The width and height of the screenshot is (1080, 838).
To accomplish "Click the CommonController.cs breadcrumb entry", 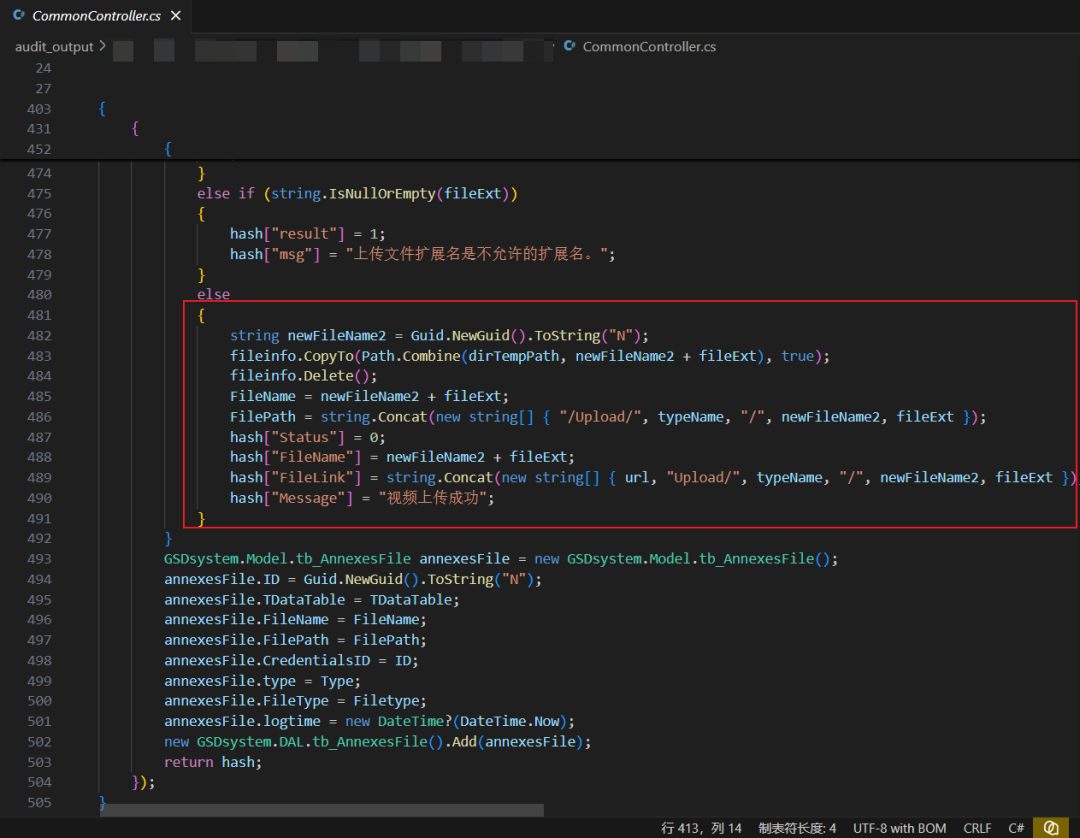I will click(649, 46).
